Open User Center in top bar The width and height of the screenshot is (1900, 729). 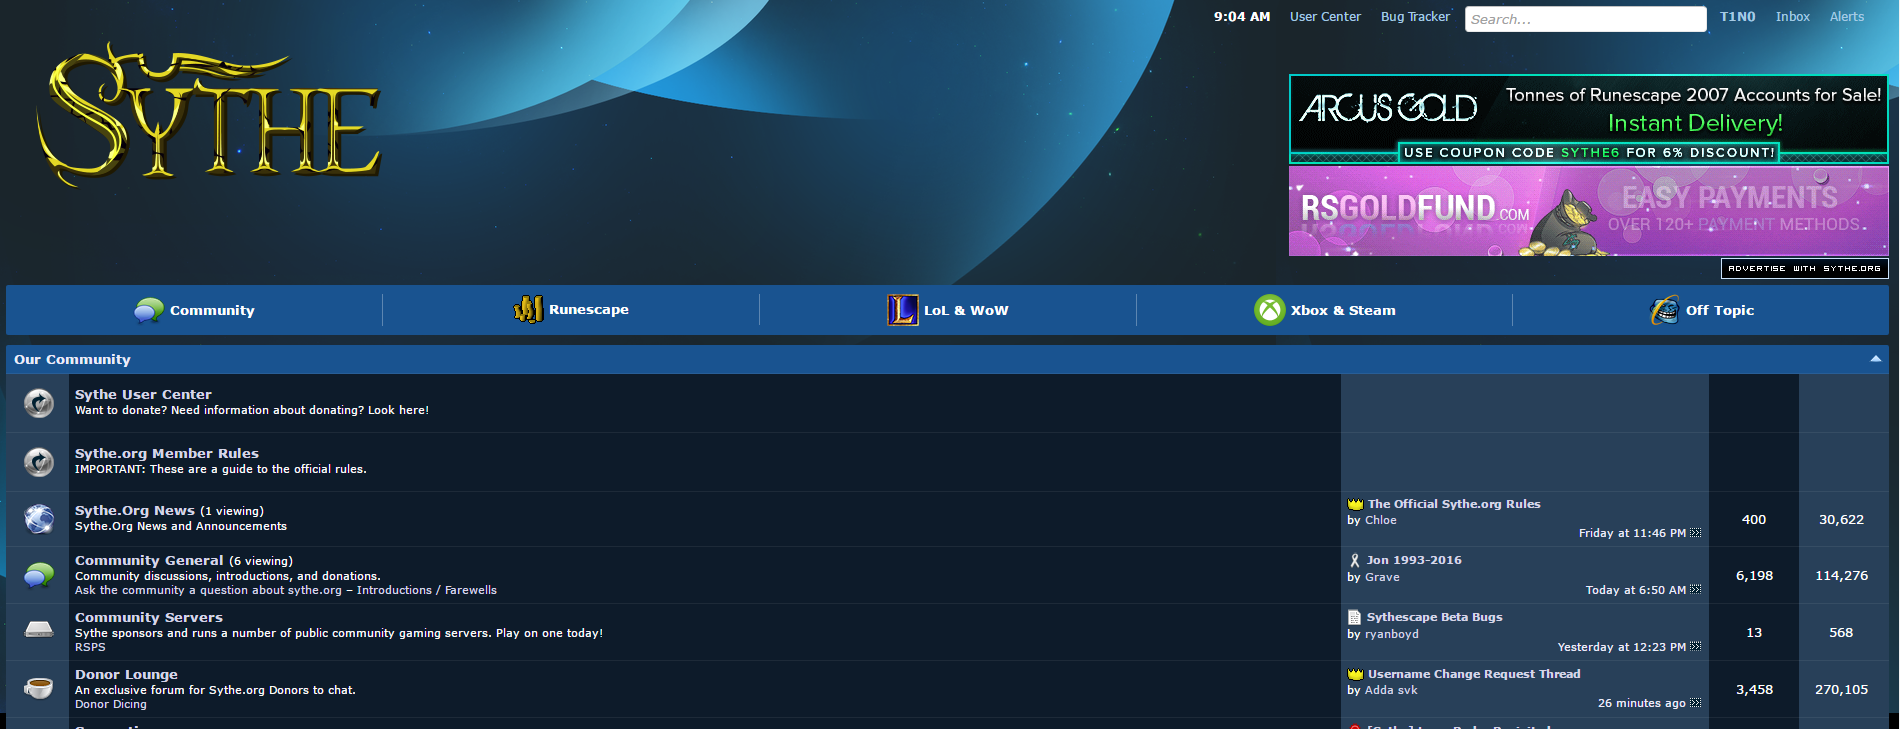point(1325,17)
